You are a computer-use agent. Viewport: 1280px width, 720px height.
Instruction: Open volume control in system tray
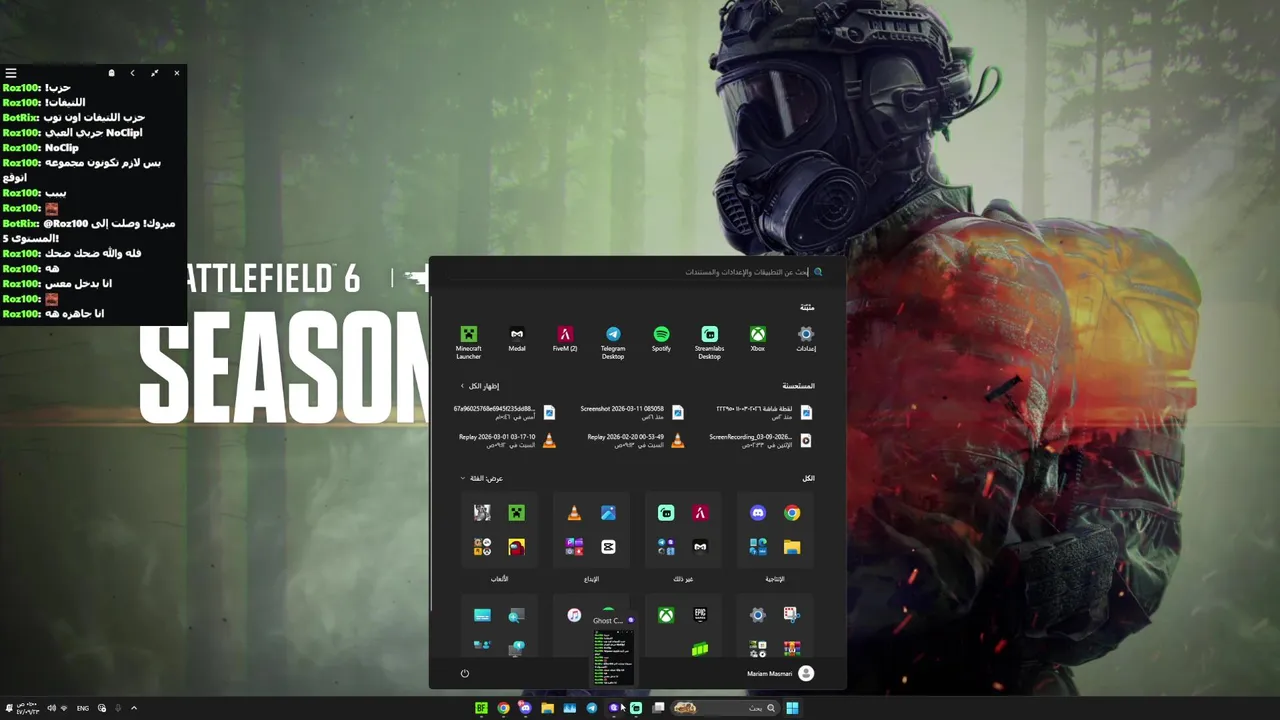click(x=51, y=708)
